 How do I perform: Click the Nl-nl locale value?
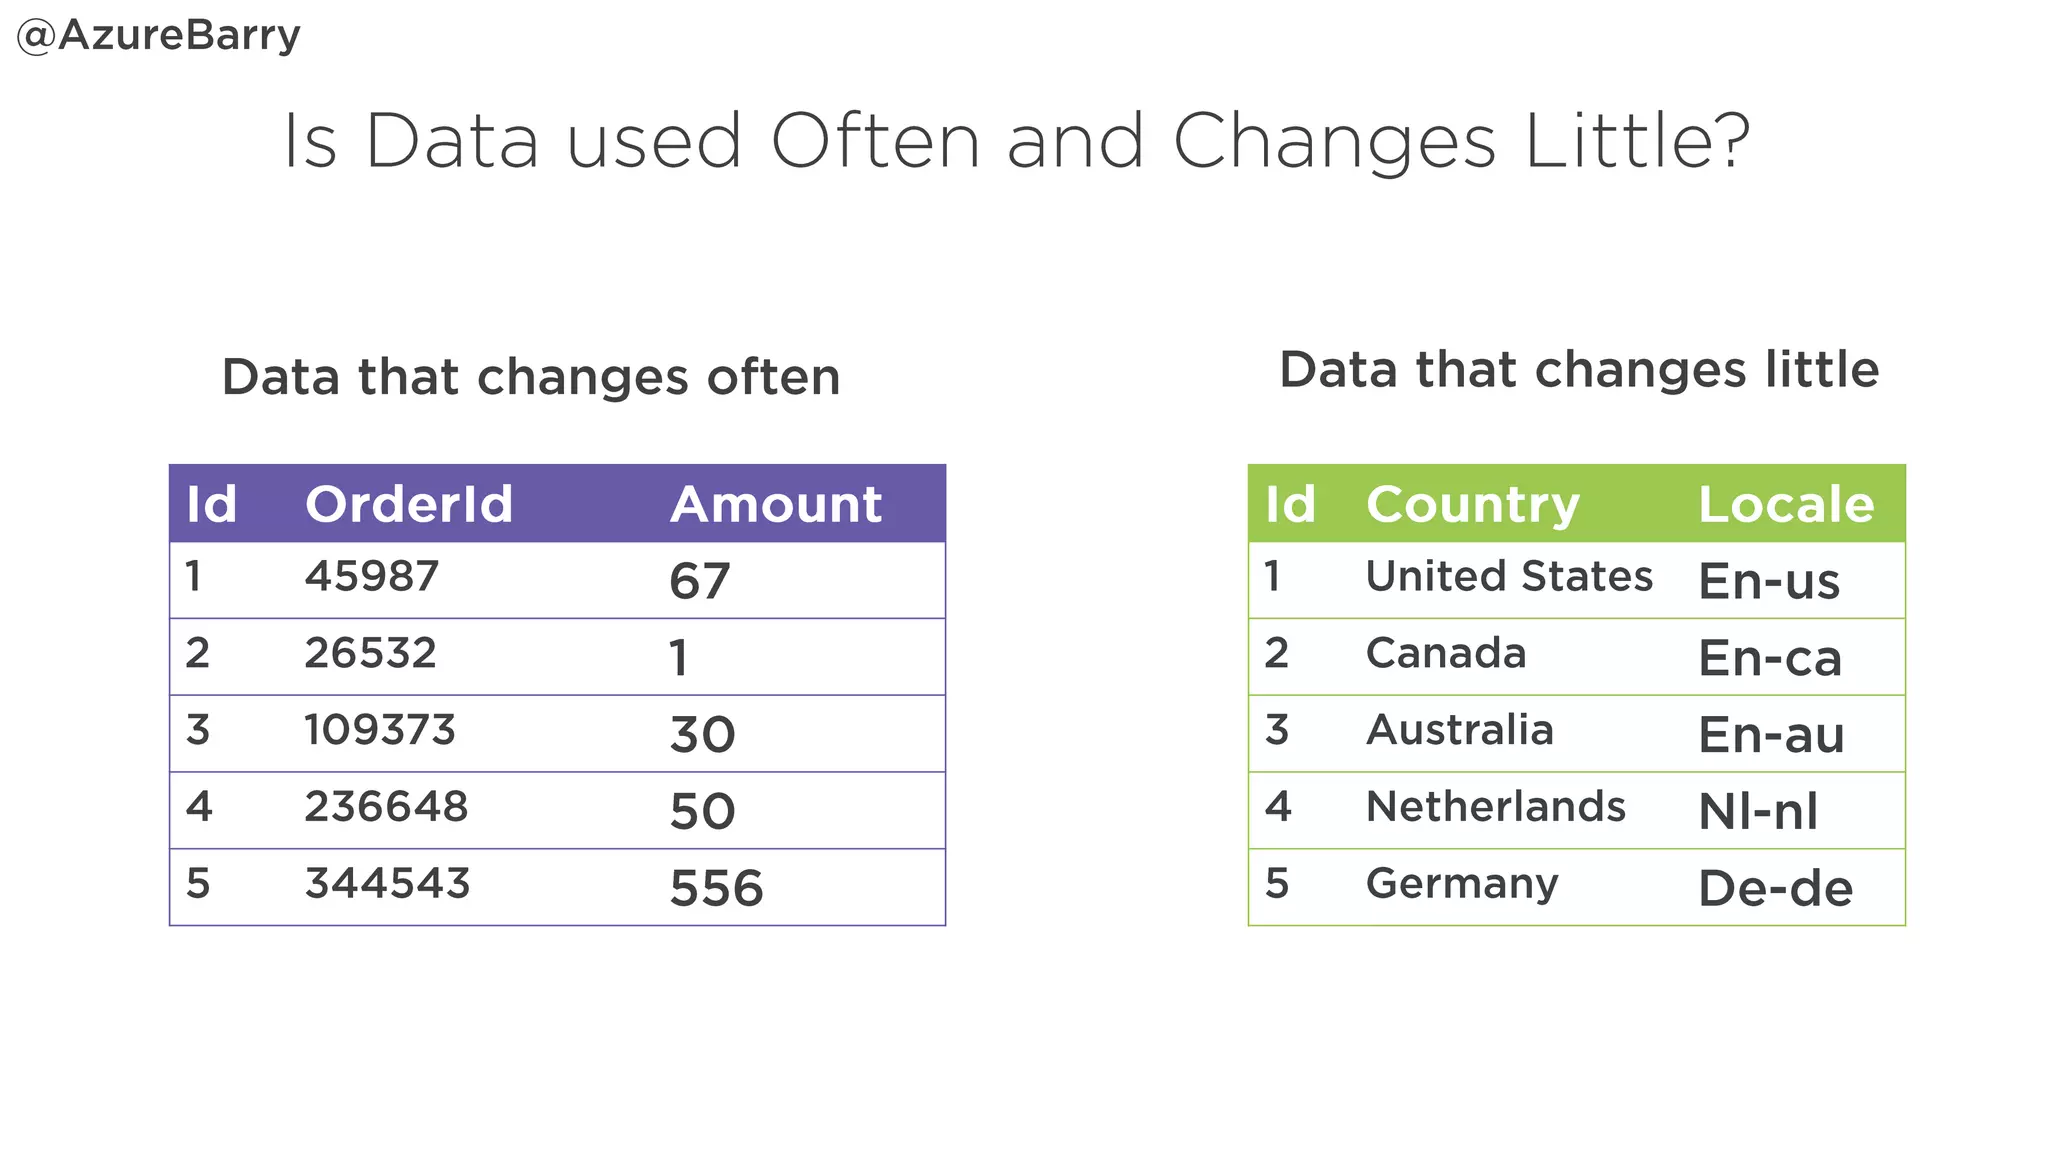1758,811
